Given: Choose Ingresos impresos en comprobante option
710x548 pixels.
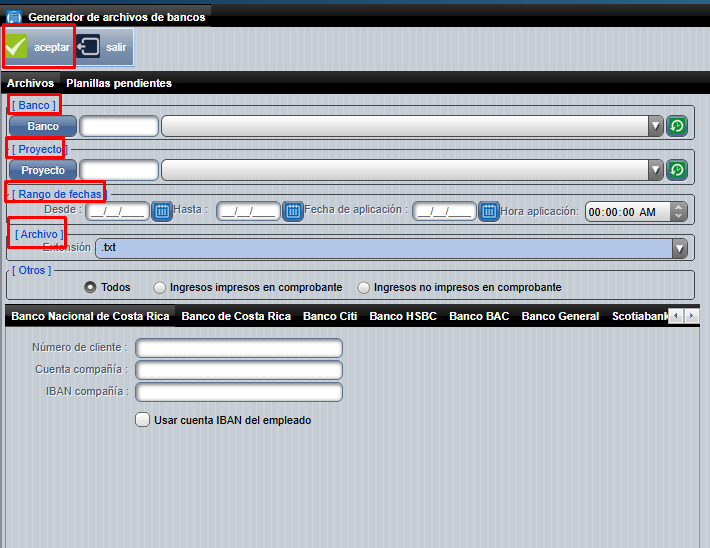Looking at the screenshot, I should pos(160,287).
